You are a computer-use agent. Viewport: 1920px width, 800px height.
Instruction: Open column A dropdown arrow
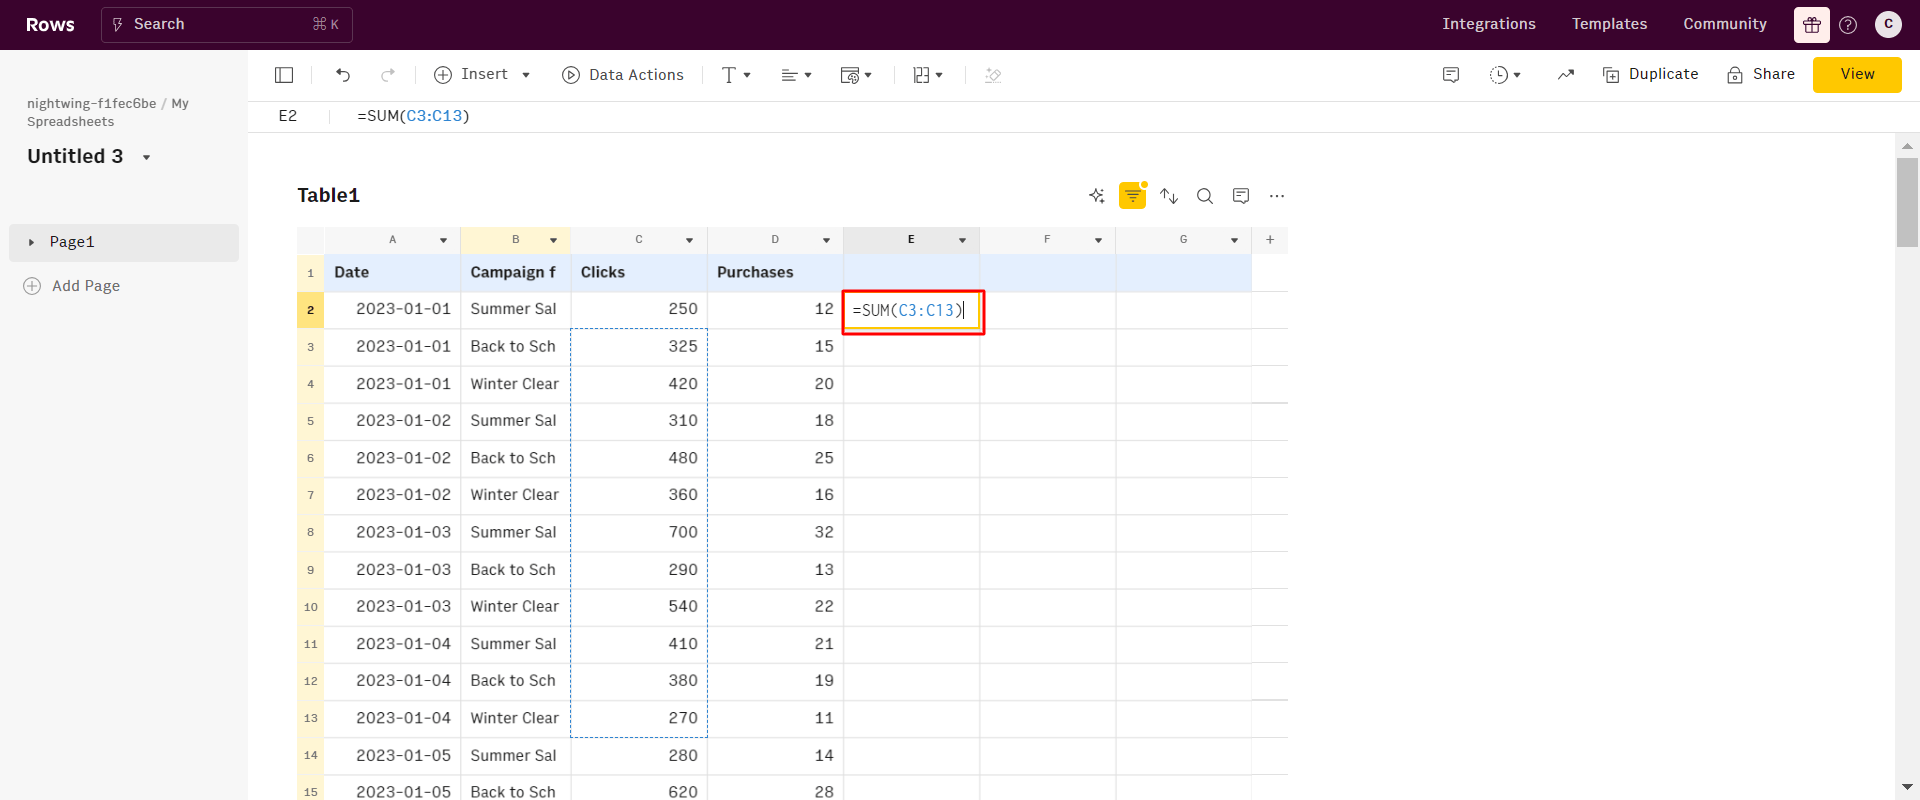point(443,240)
